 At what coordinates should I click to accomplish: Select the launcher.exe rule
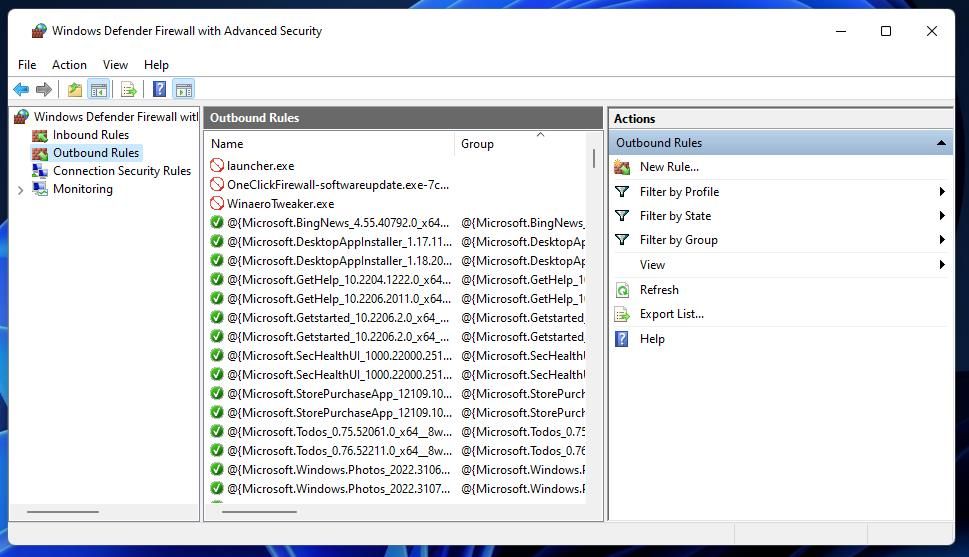[x=260, y=166]
